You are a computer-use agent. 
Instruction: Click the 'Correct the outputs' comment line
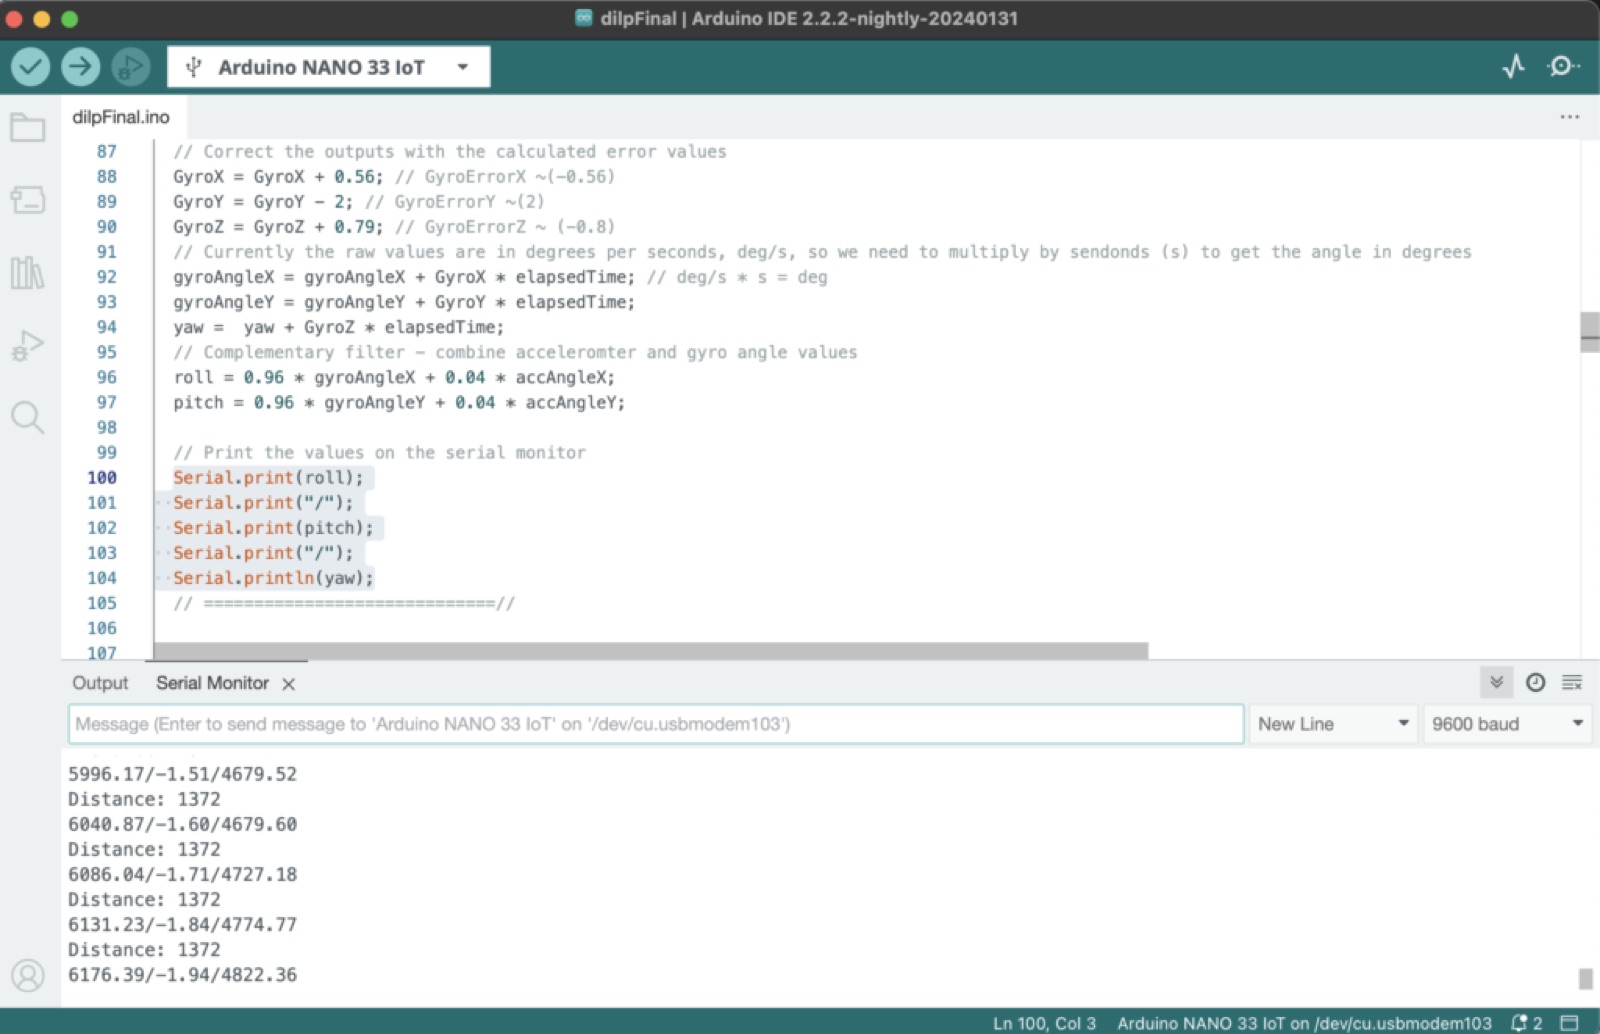[450, 152]
